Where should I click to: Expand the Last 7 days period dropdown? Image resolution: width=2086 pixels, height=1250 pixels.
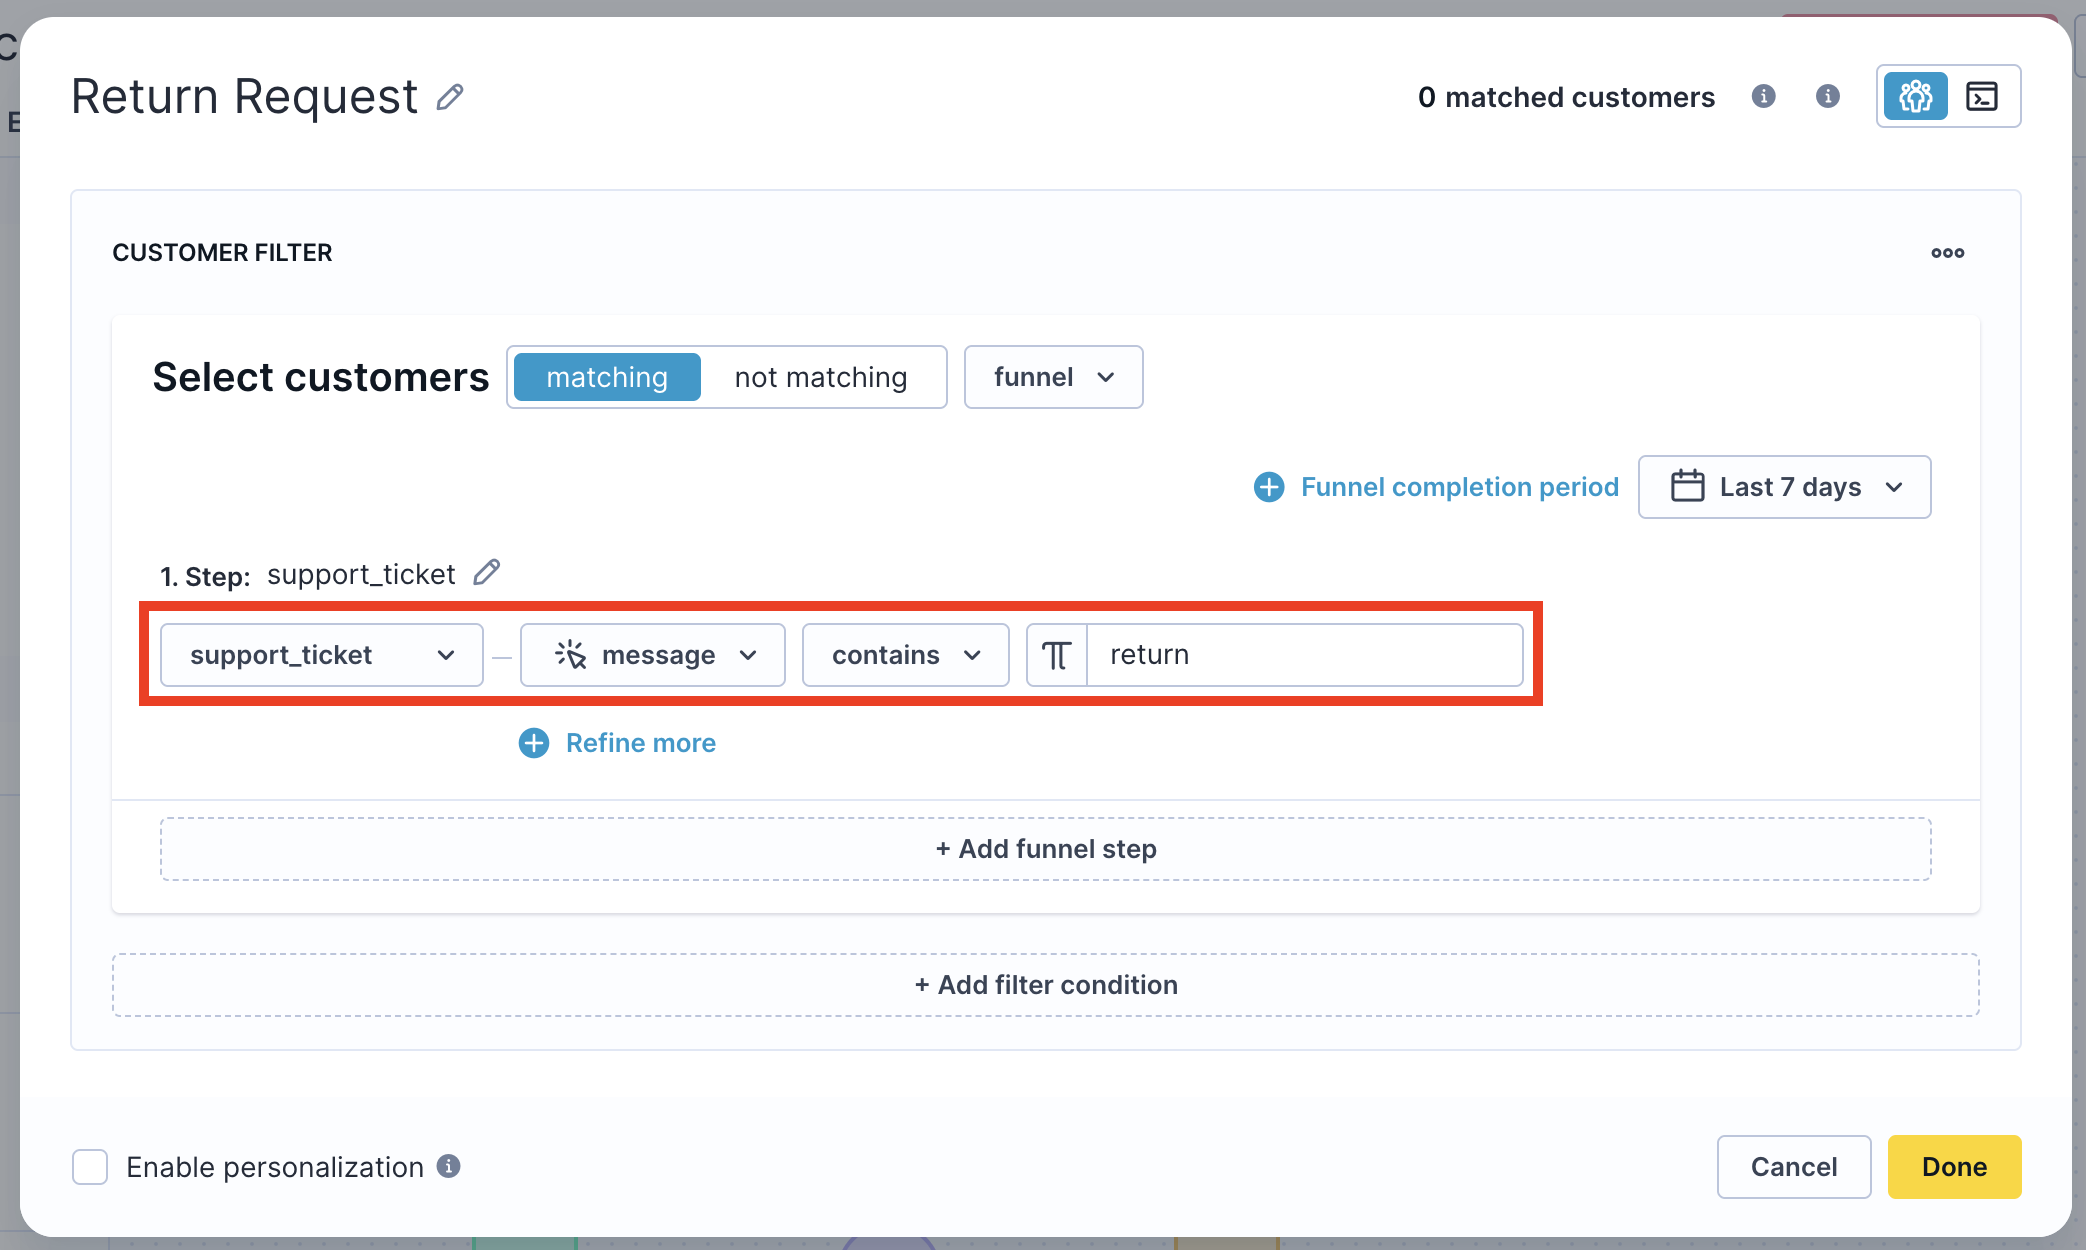(1784, 487)
